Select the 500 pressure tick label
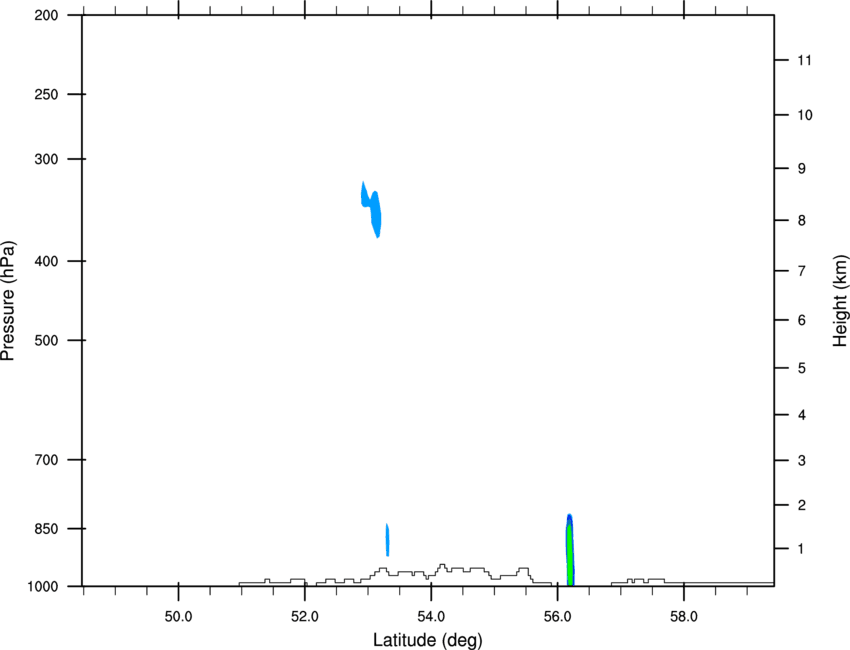Screen dimensions: 850x650 point(46,340)
